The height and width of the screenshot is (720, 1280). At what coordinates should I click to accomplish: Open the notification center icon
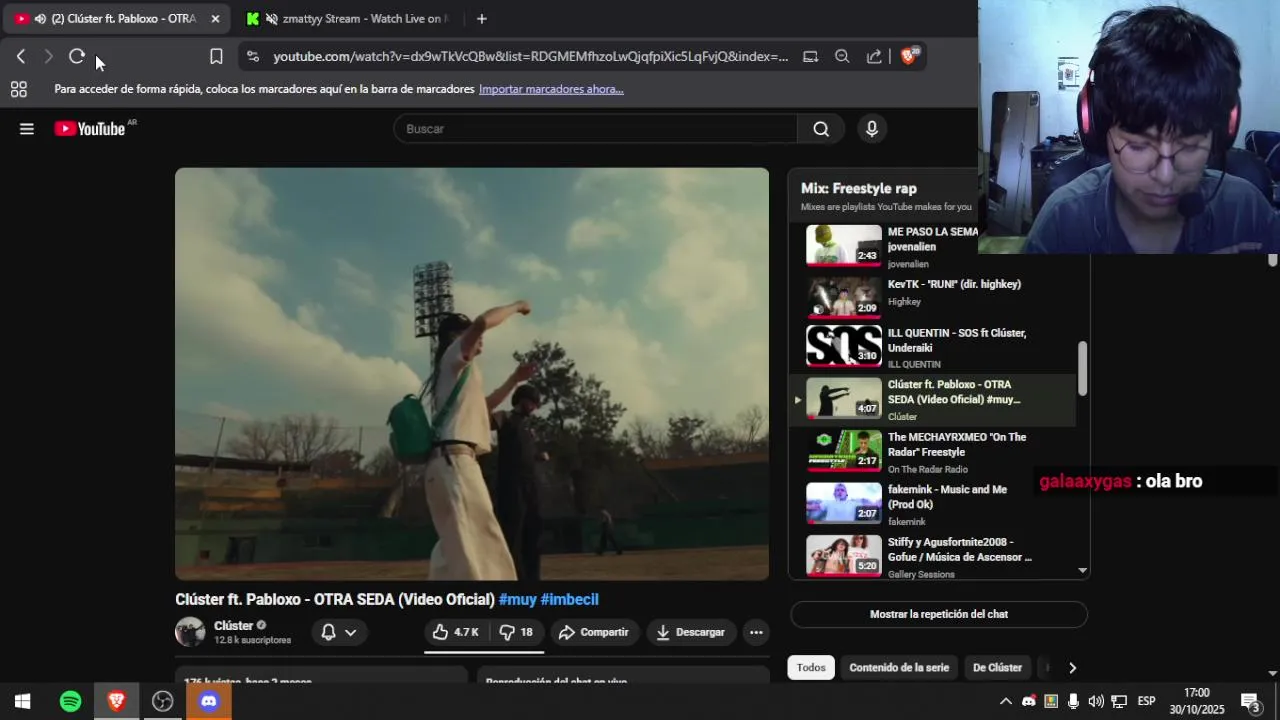[x=1250, y=701]
